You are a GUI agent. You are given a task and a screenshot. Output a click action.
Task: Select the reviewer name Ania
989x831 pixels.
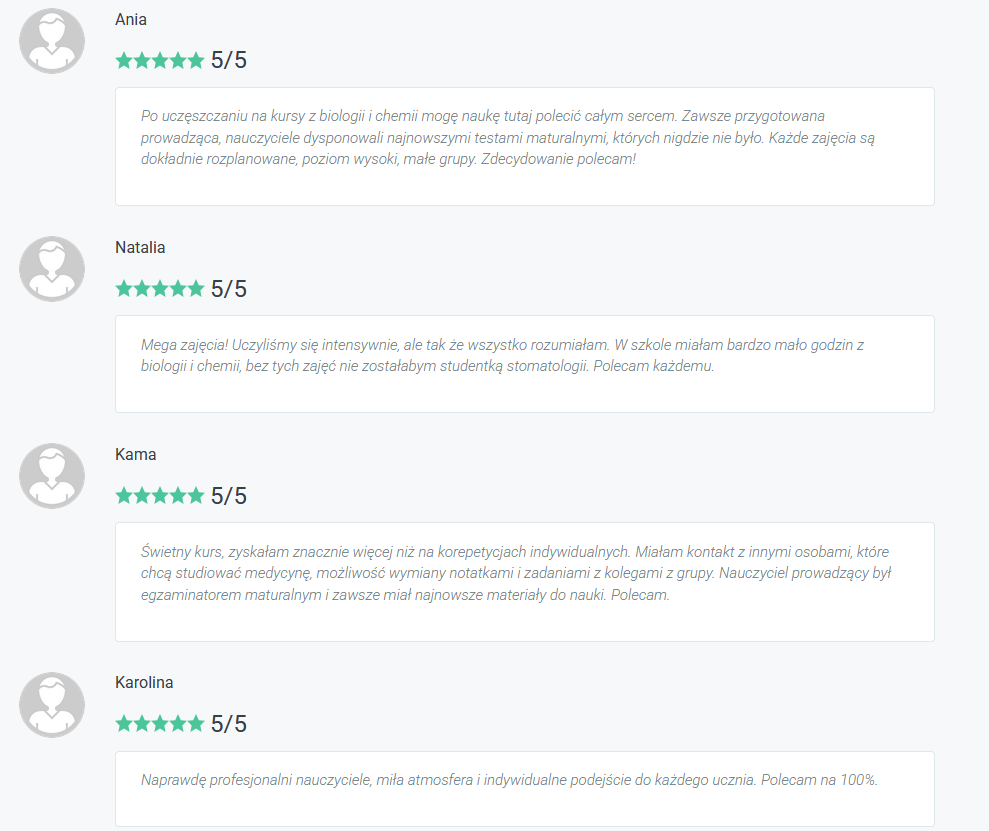tap(131, 20)
